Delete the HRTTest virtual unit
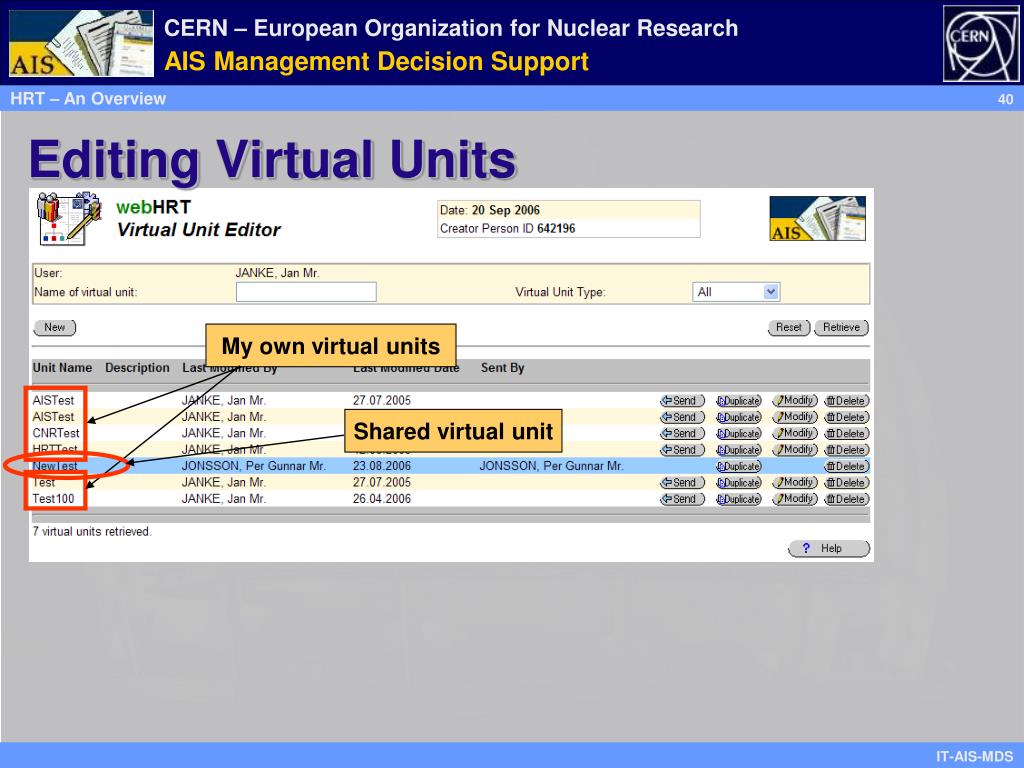The width and height of the screenshot is (1024, 768). click(846, 450)
